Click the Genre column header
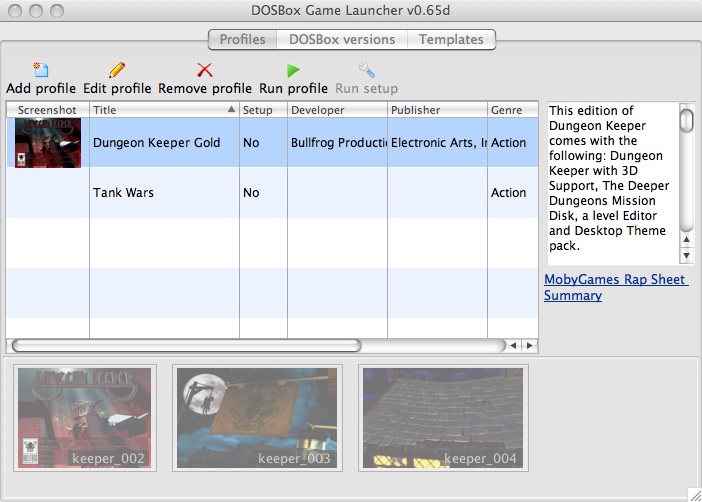 510,109
